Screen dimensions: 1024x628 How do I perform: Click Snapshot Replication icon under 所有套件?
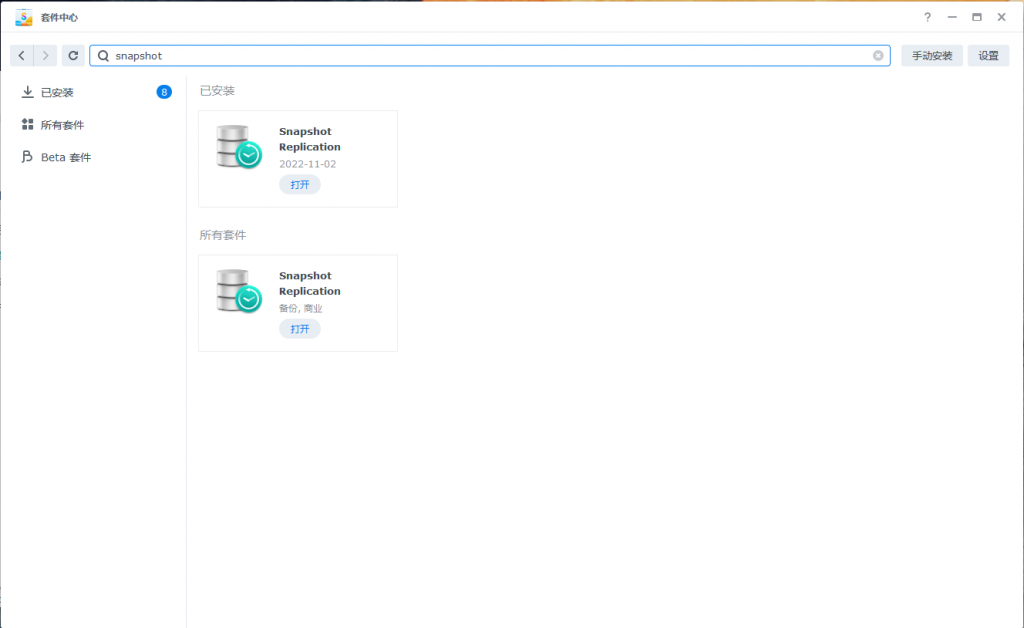[238, 291]
